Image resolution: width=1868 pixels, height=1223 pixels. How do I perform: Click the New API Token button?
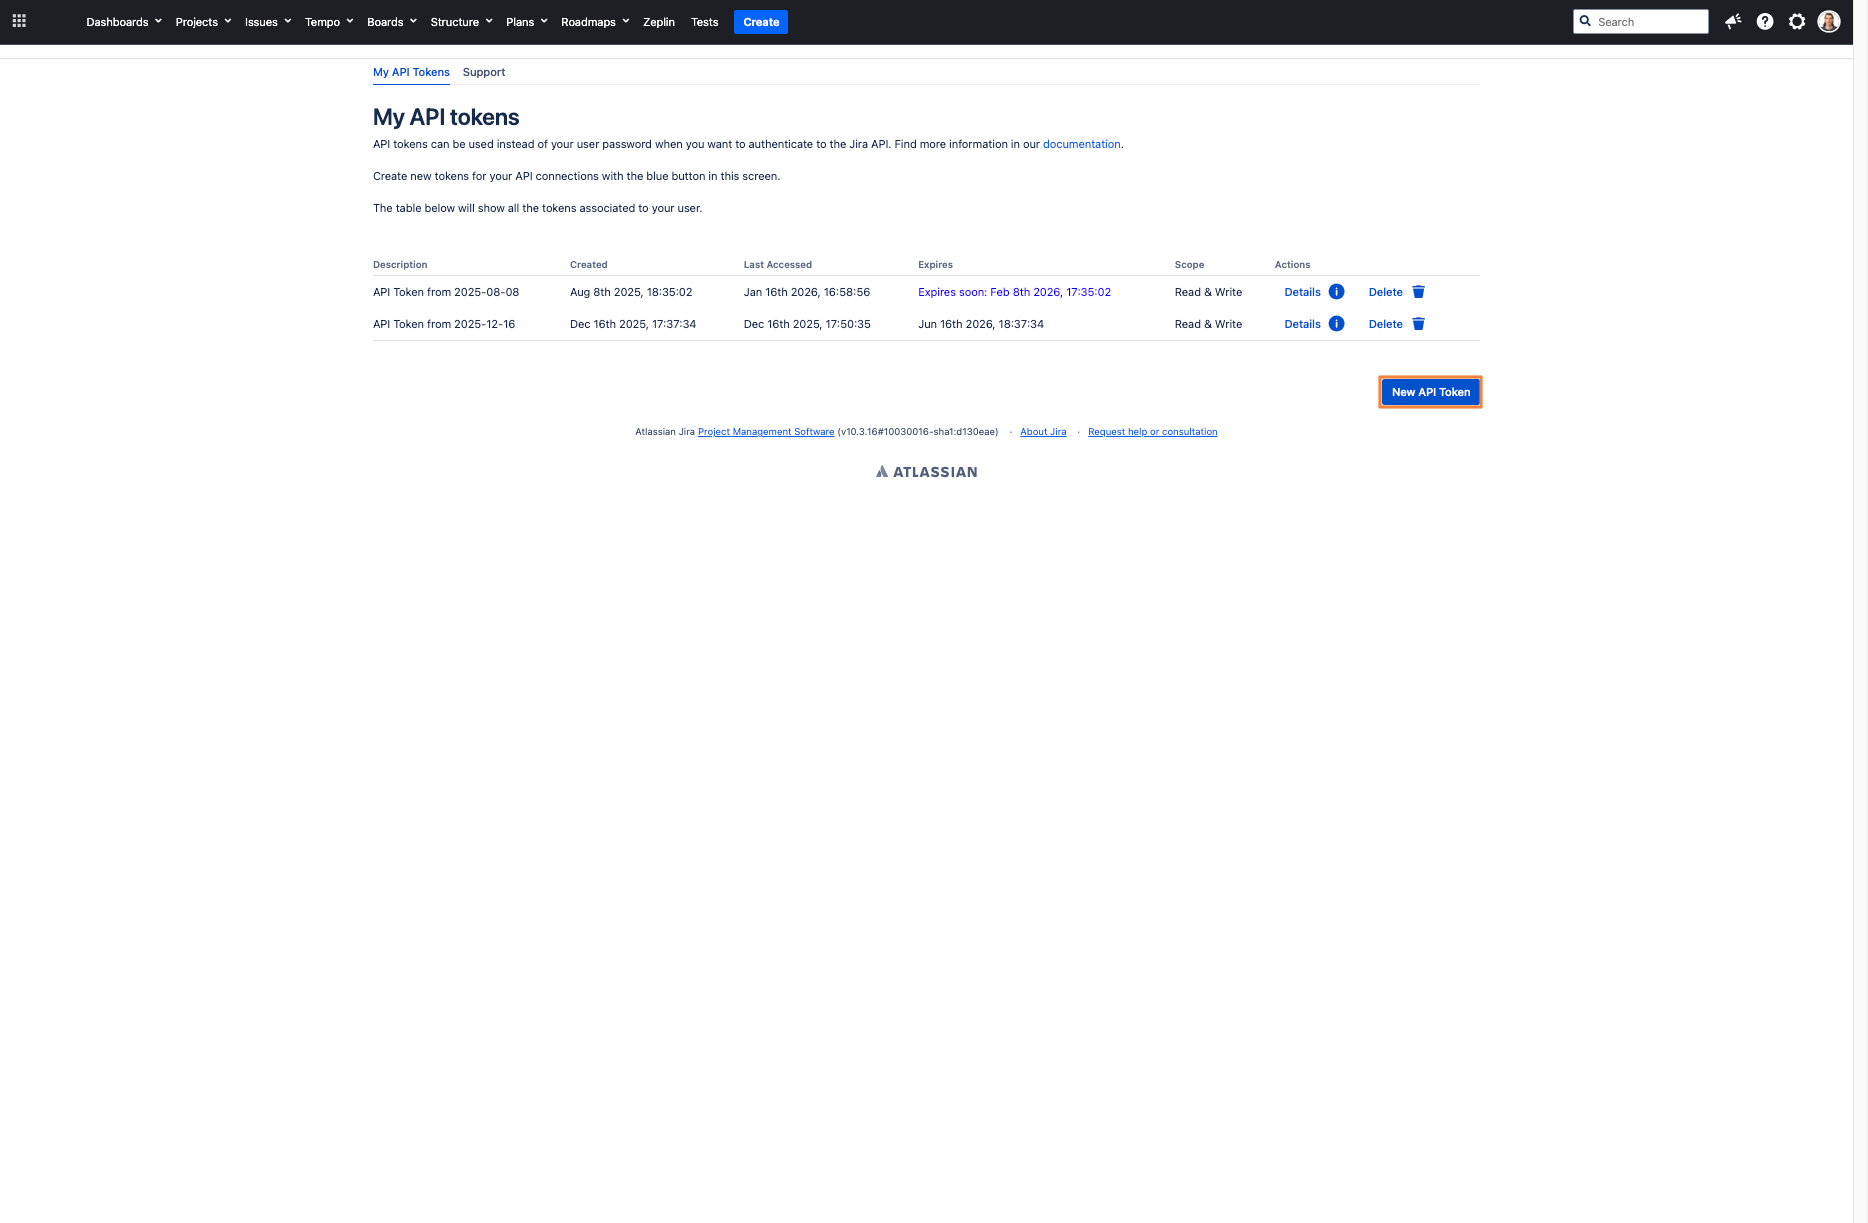(x=1429, y=391)
